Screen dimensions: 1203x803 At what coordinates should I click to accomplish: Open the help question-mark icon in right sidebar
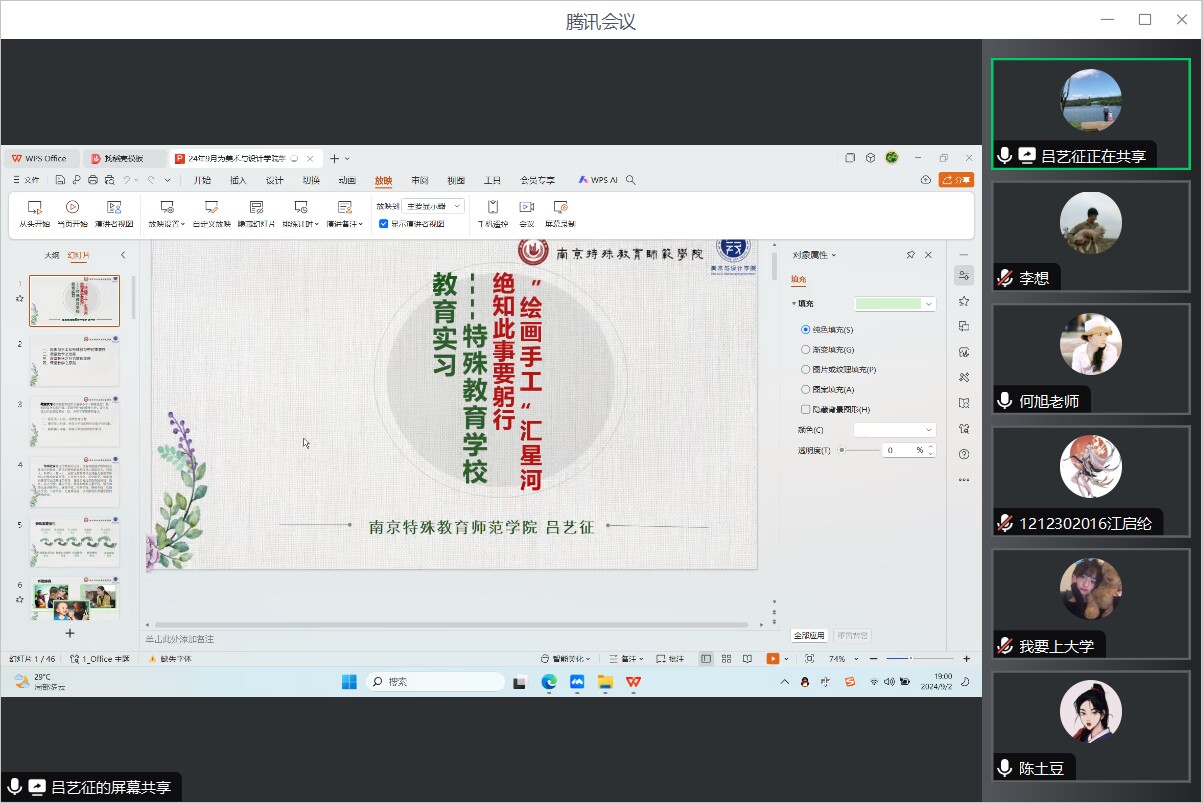click(964, 454)
